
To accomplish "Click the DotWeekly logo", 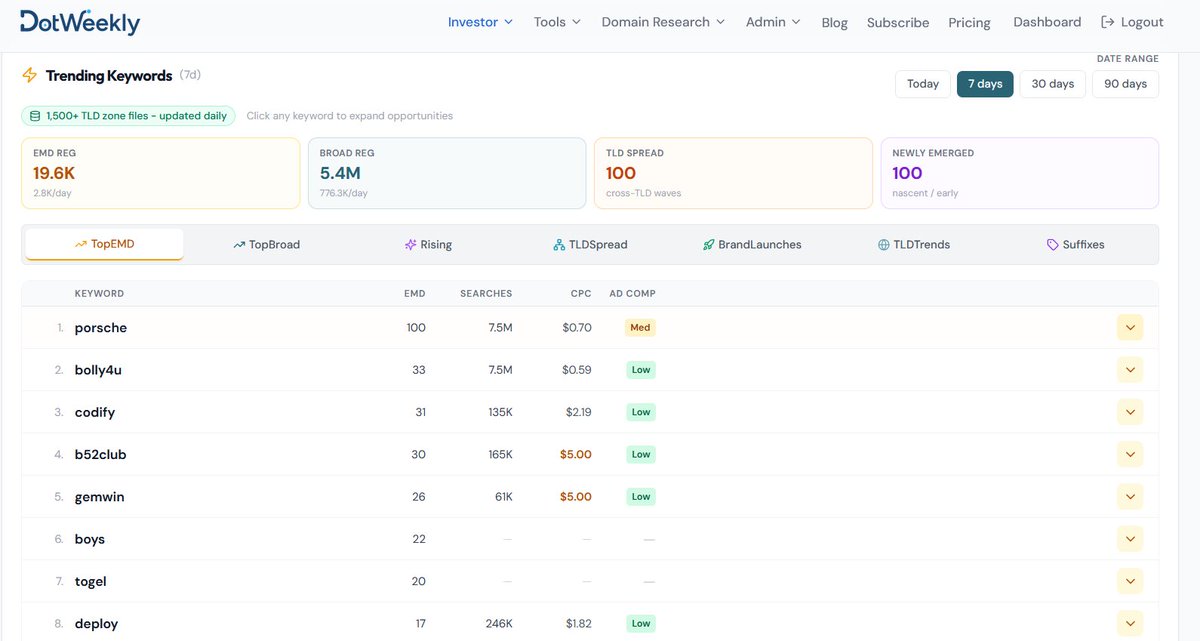I will [80, 21].
